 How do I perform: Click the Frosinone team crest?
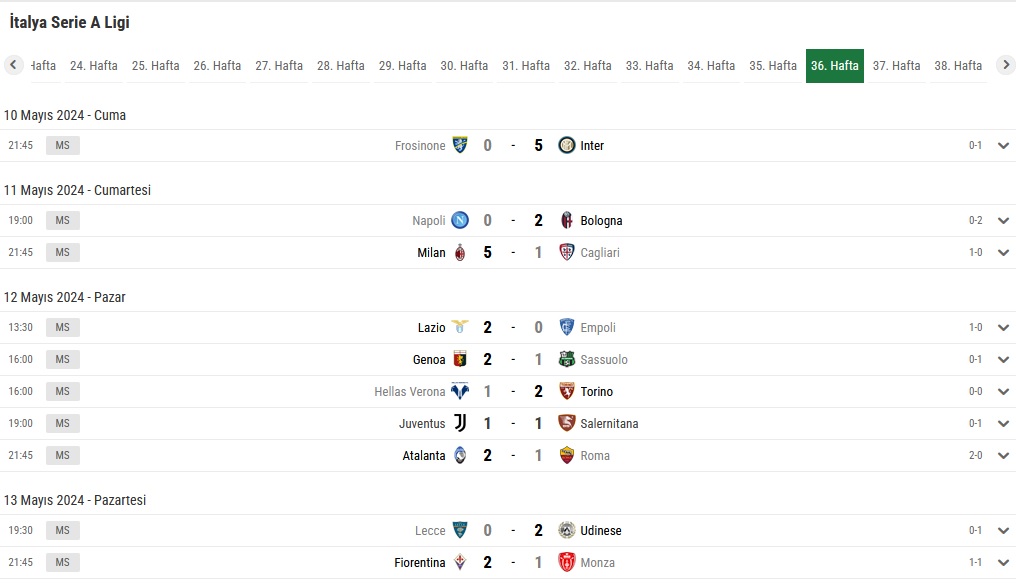pyautogui.click(x=460, y=145)
